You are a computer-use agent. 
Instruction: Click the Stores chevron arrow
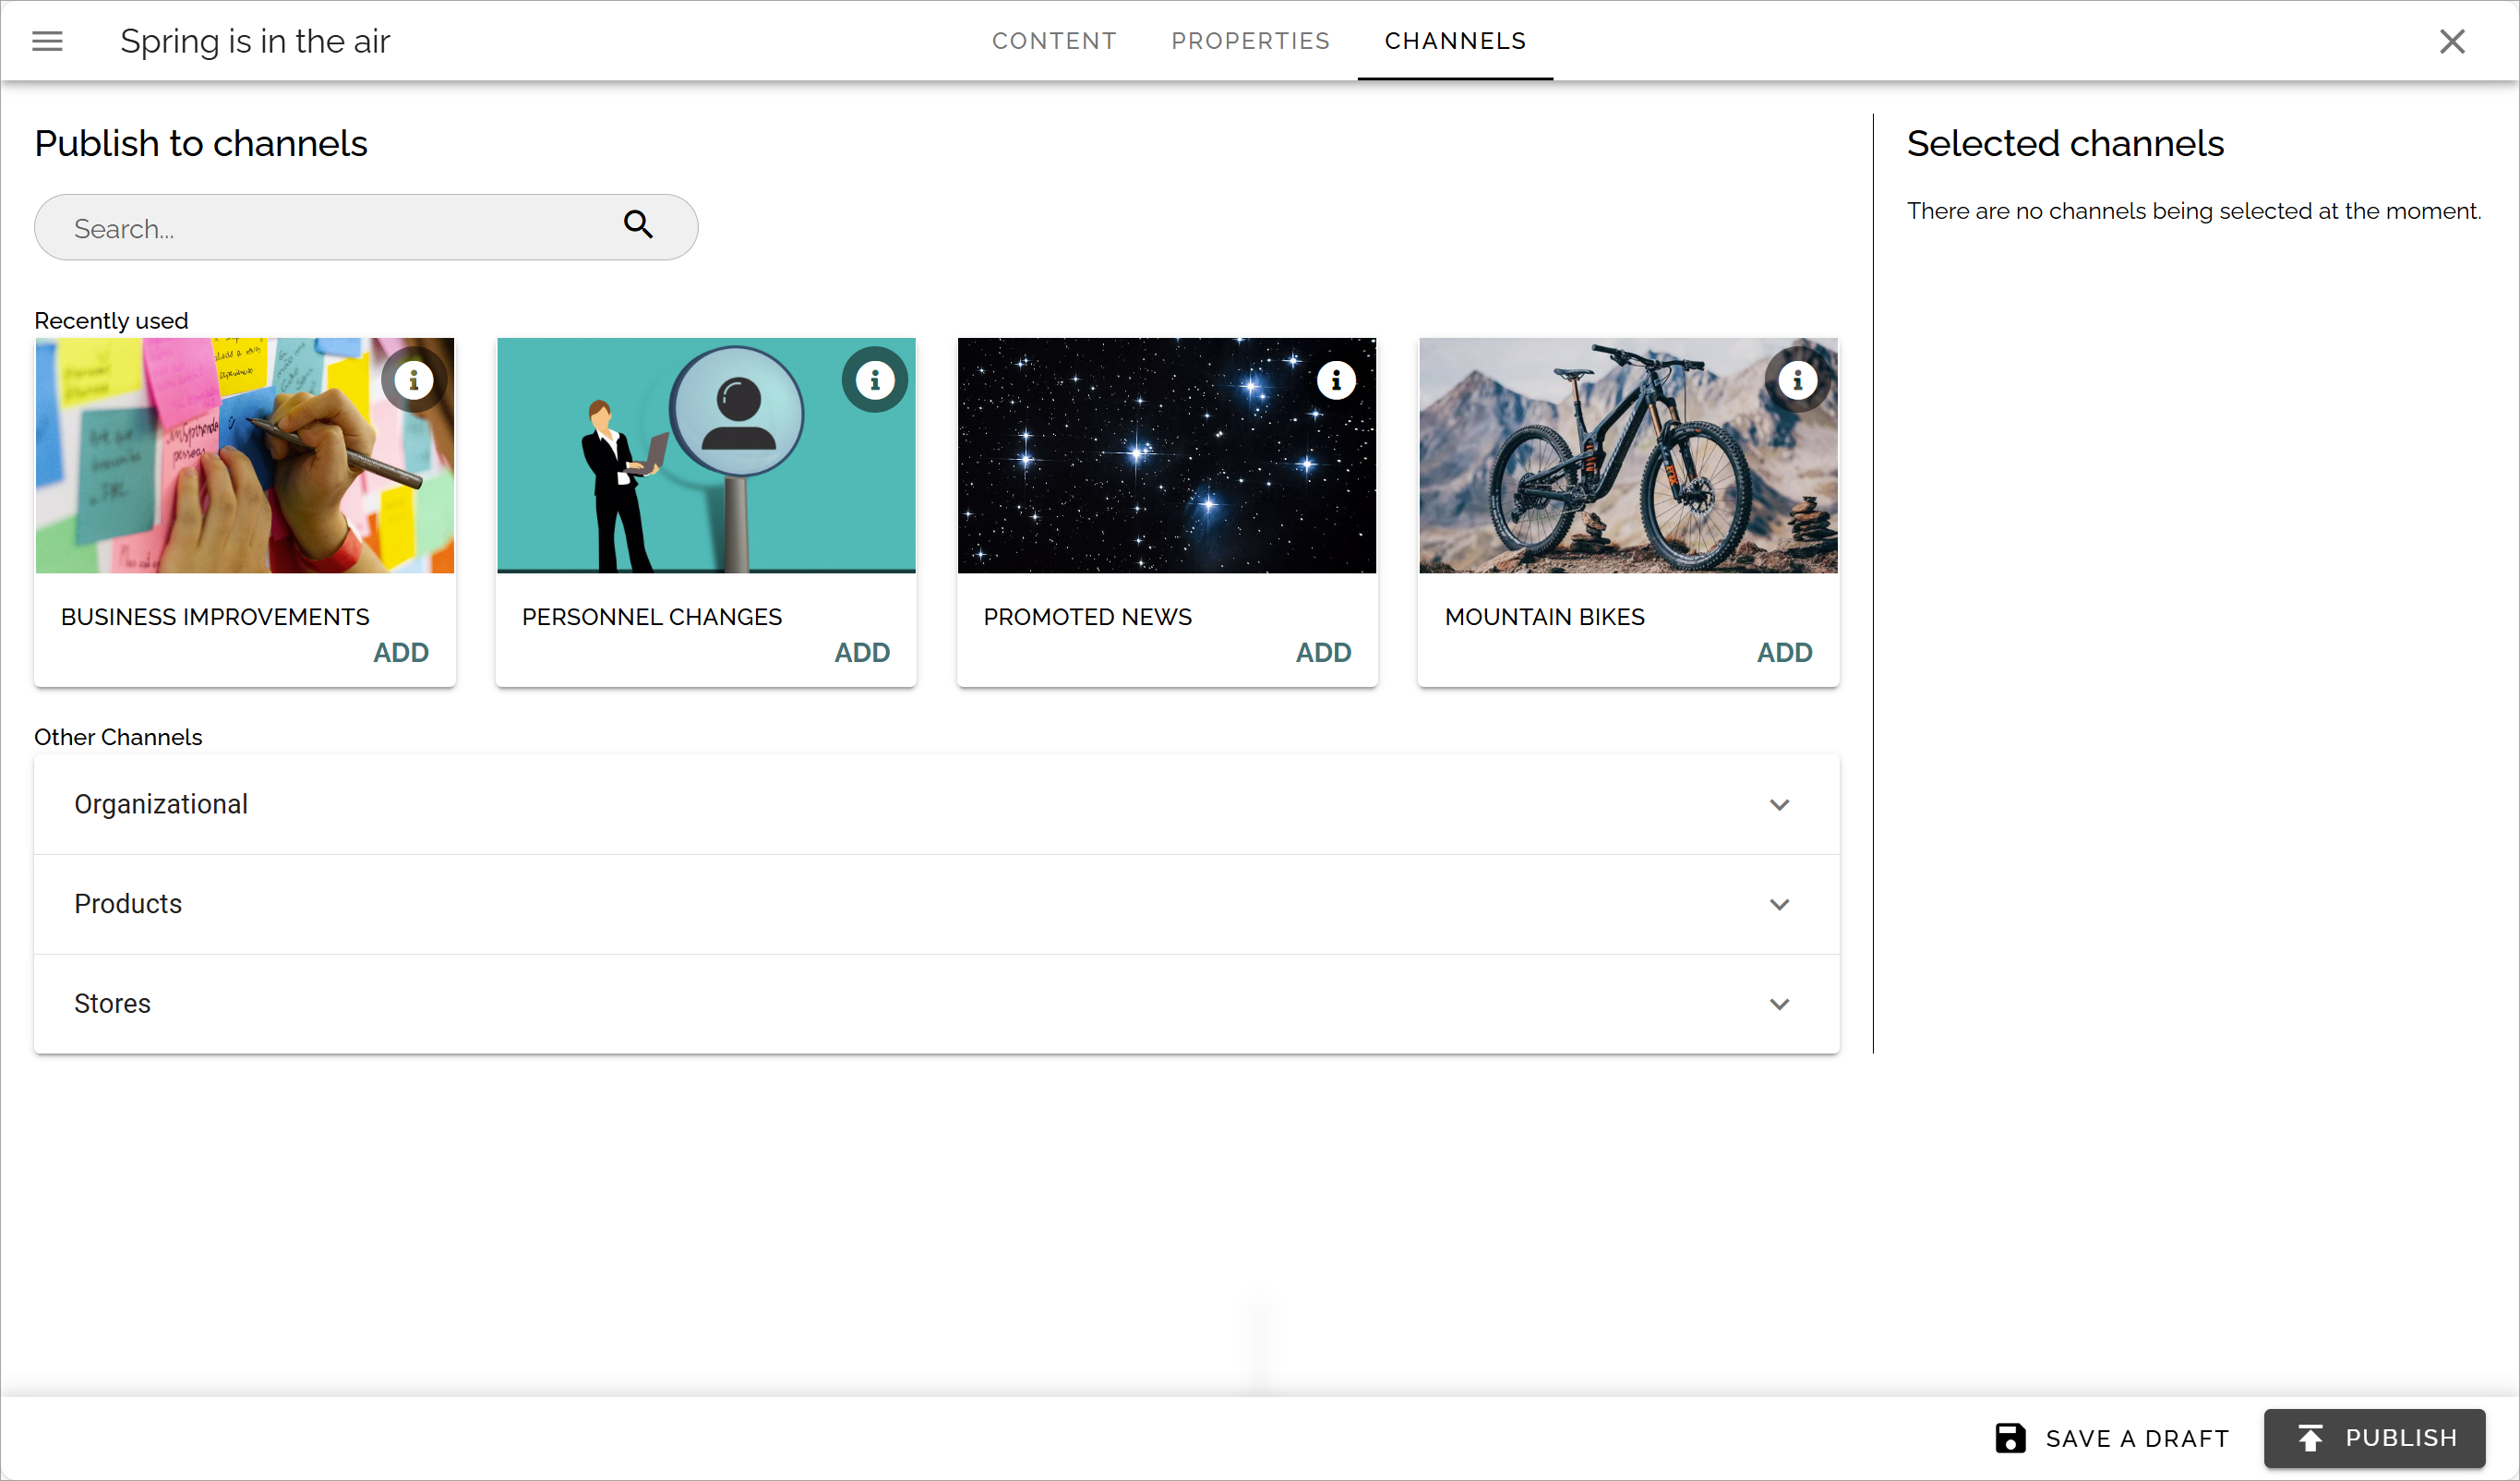(x=1779, y=1003)
